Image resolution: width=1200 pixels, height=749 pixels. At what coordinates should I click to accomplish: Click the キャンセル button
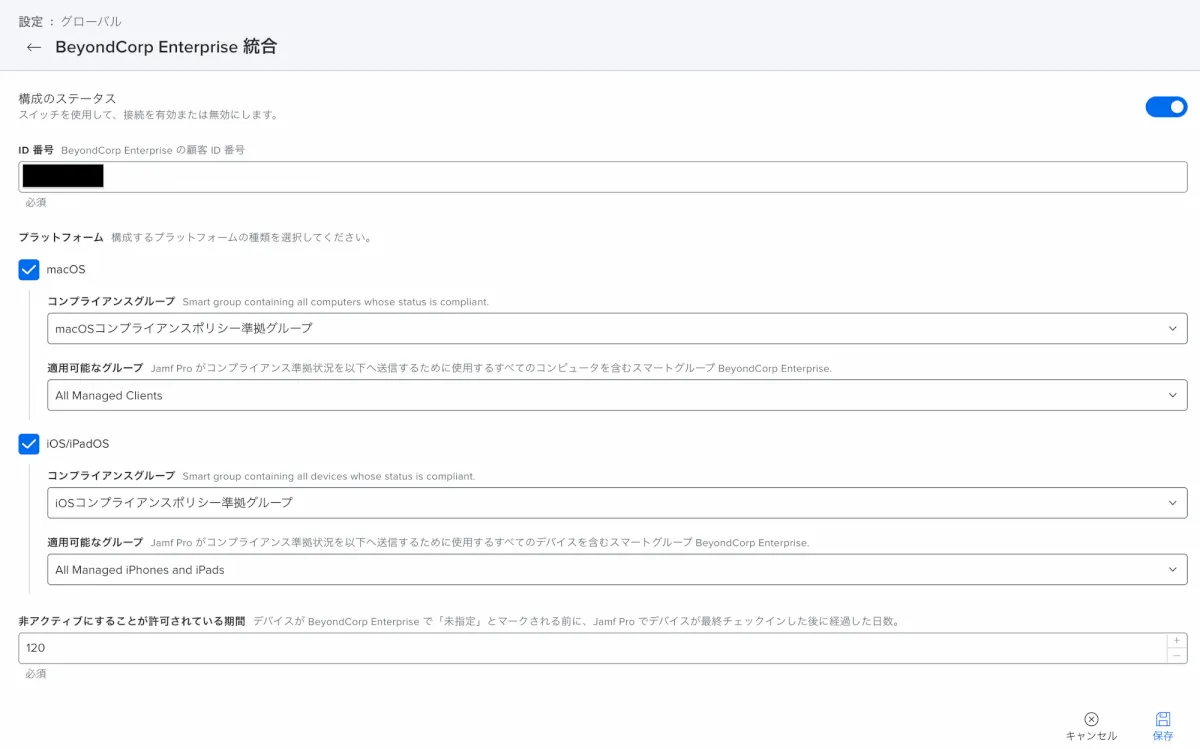point(1091,727)
